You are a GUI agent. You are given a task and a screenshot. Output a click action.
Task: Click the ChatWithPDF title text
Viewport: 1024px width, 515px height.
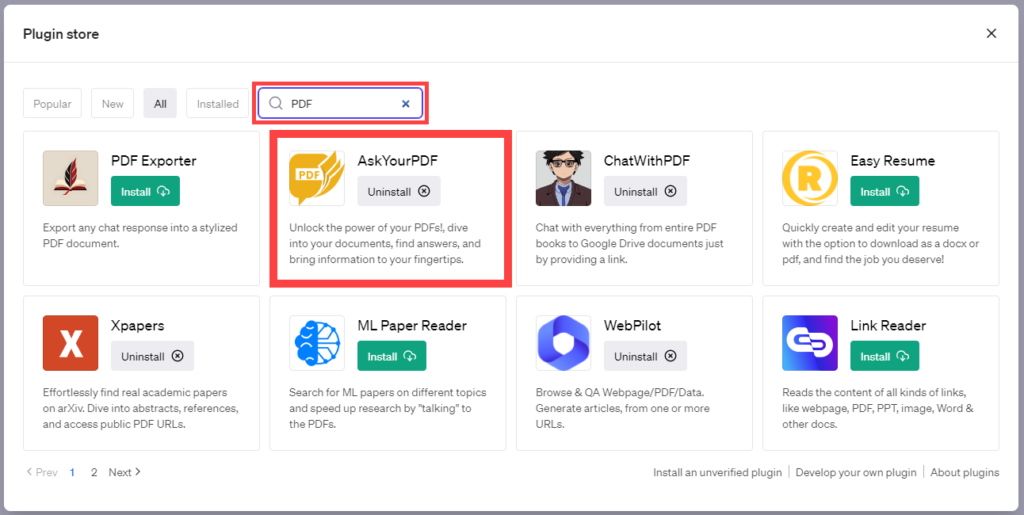(x=647, y=161)
